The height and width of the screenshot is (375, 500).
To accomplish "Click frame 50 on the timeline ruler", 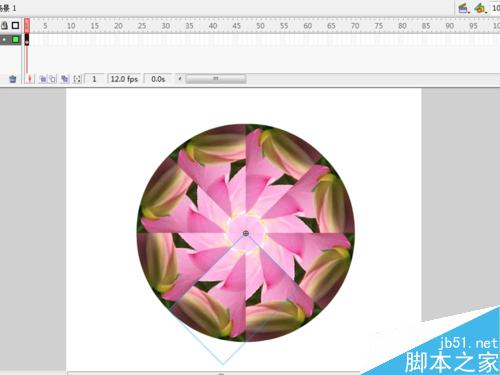I will click(x=260, y=26).
